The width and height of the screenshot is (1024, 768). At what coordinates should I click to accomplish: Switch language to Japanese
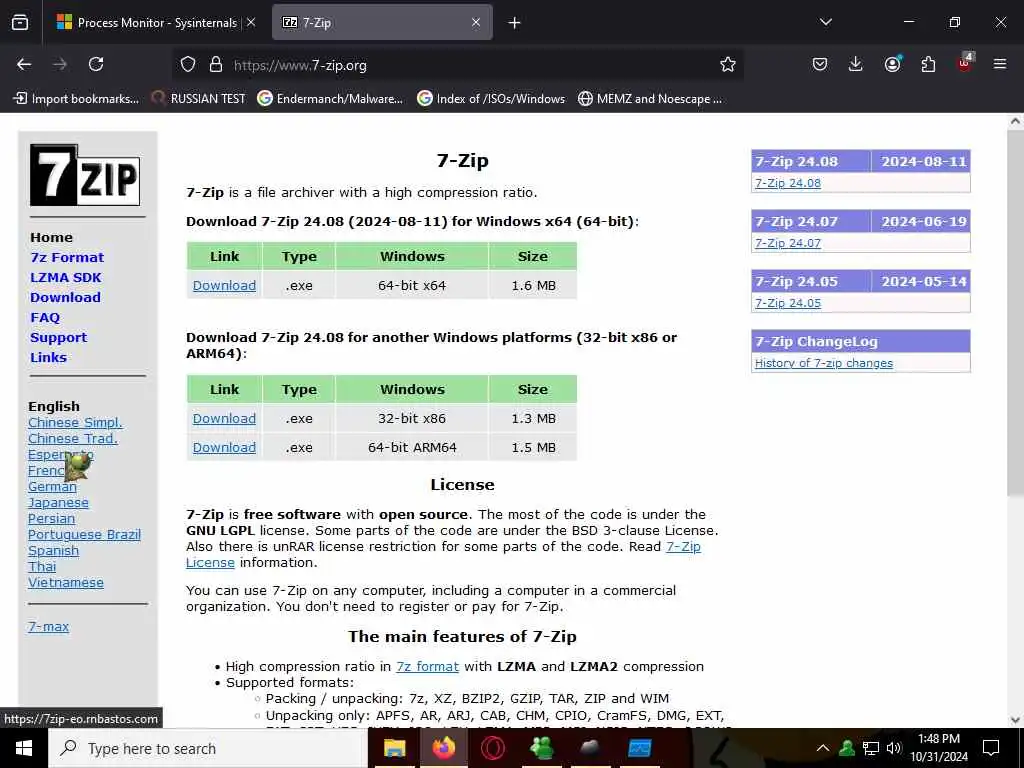point(58,503)
